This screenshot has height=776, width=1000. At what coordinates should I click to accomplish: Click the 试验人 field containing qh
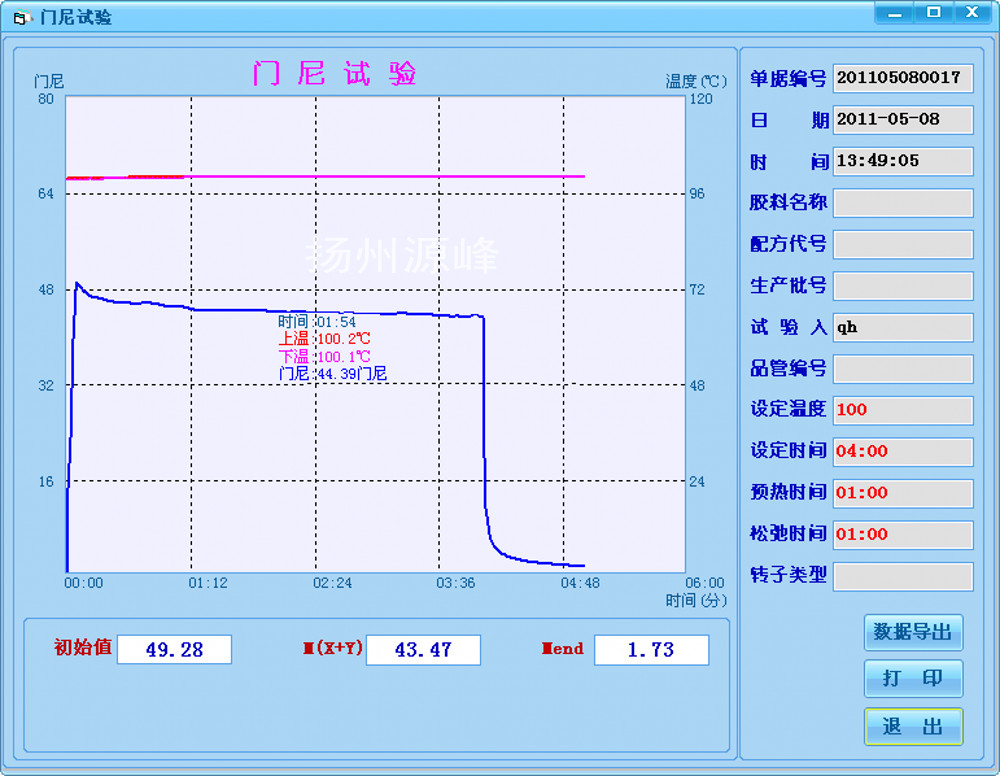pos(903,328)
